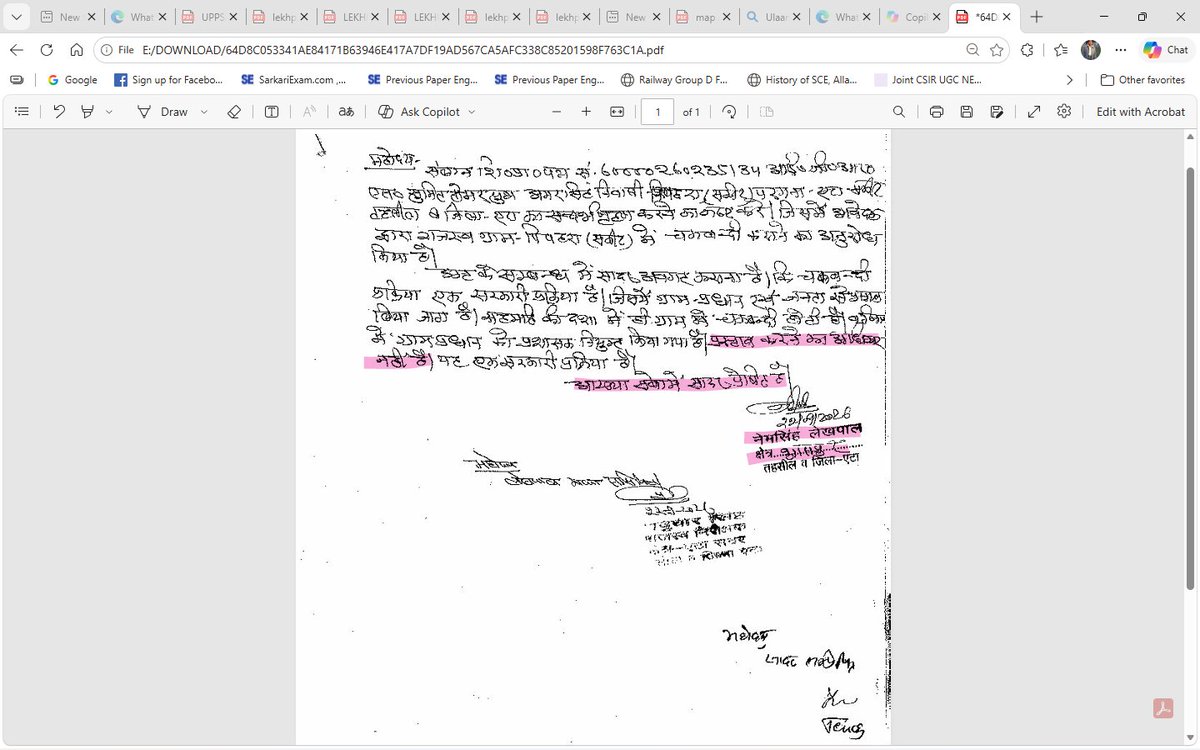Zoom out with the minus button
The image size is (1200, 750).
[557, 112]
